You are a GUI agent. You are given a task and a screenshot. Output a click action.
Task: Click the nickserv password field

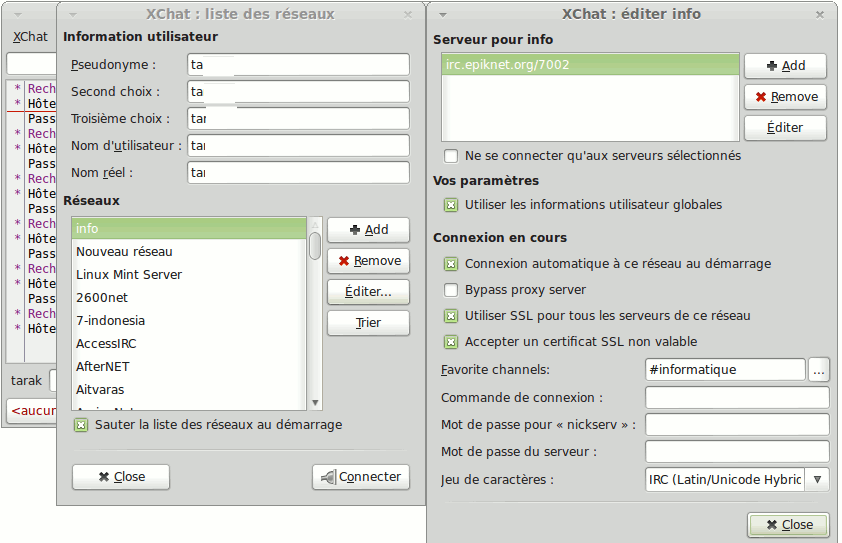[737, 425]
